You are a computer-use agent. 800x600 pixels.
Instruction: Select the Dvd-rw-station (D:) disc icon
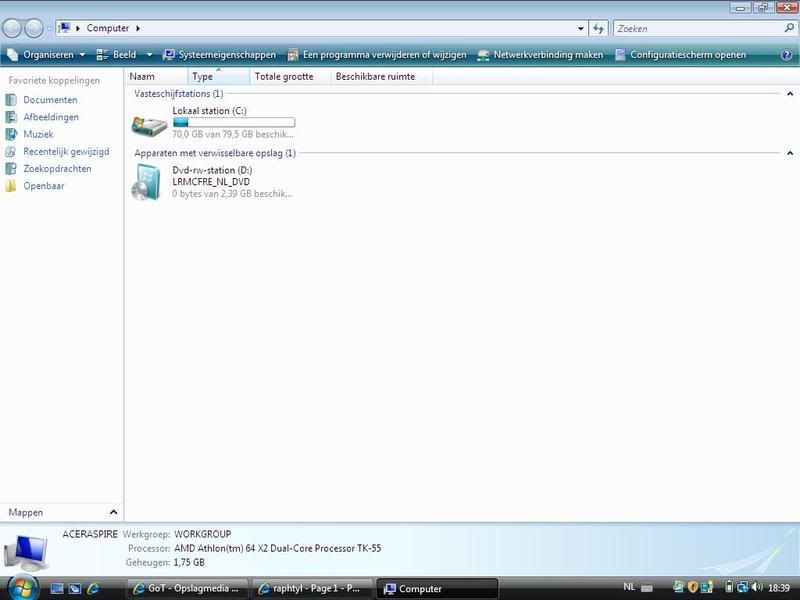pos(146,183)
